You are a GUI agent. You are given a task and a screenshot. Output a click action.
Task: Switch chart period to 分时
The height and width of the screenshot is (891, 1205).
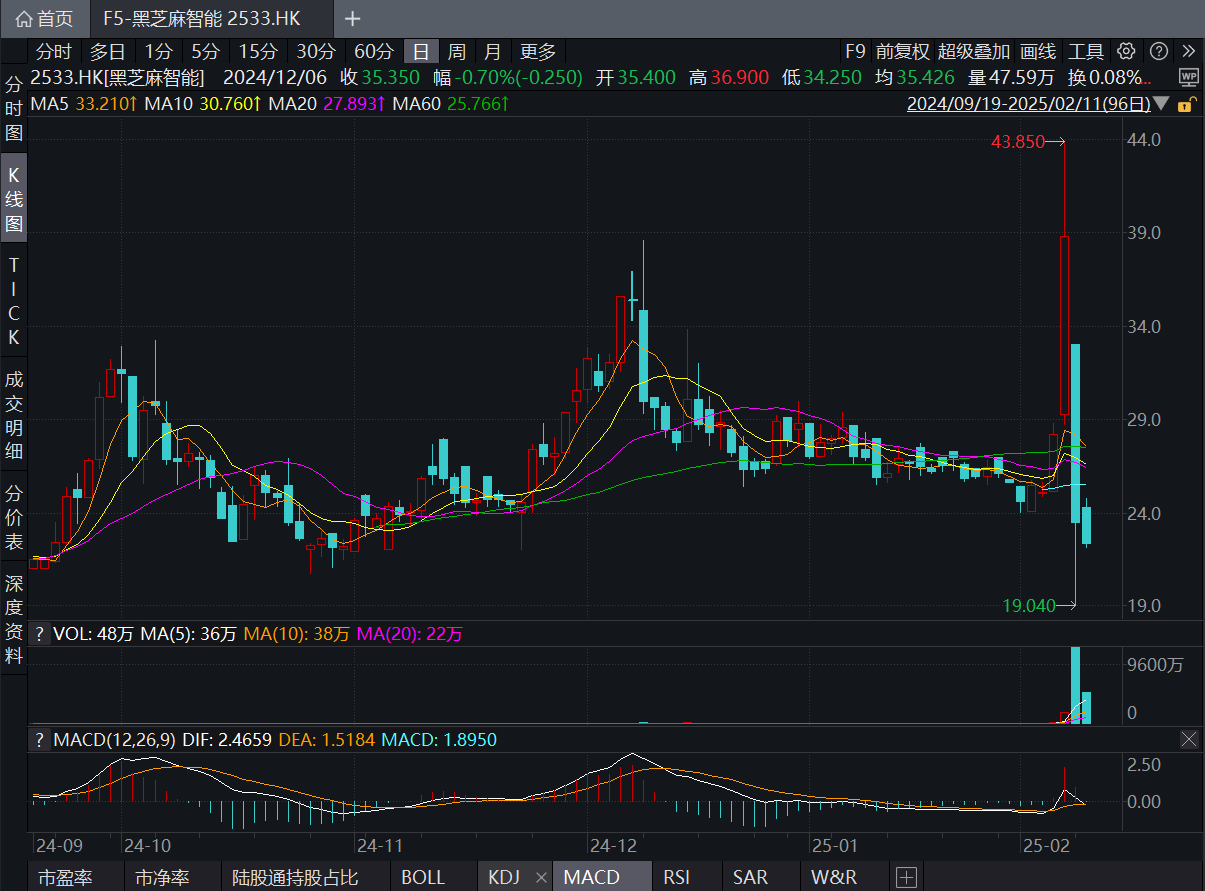tap(54, 52)
